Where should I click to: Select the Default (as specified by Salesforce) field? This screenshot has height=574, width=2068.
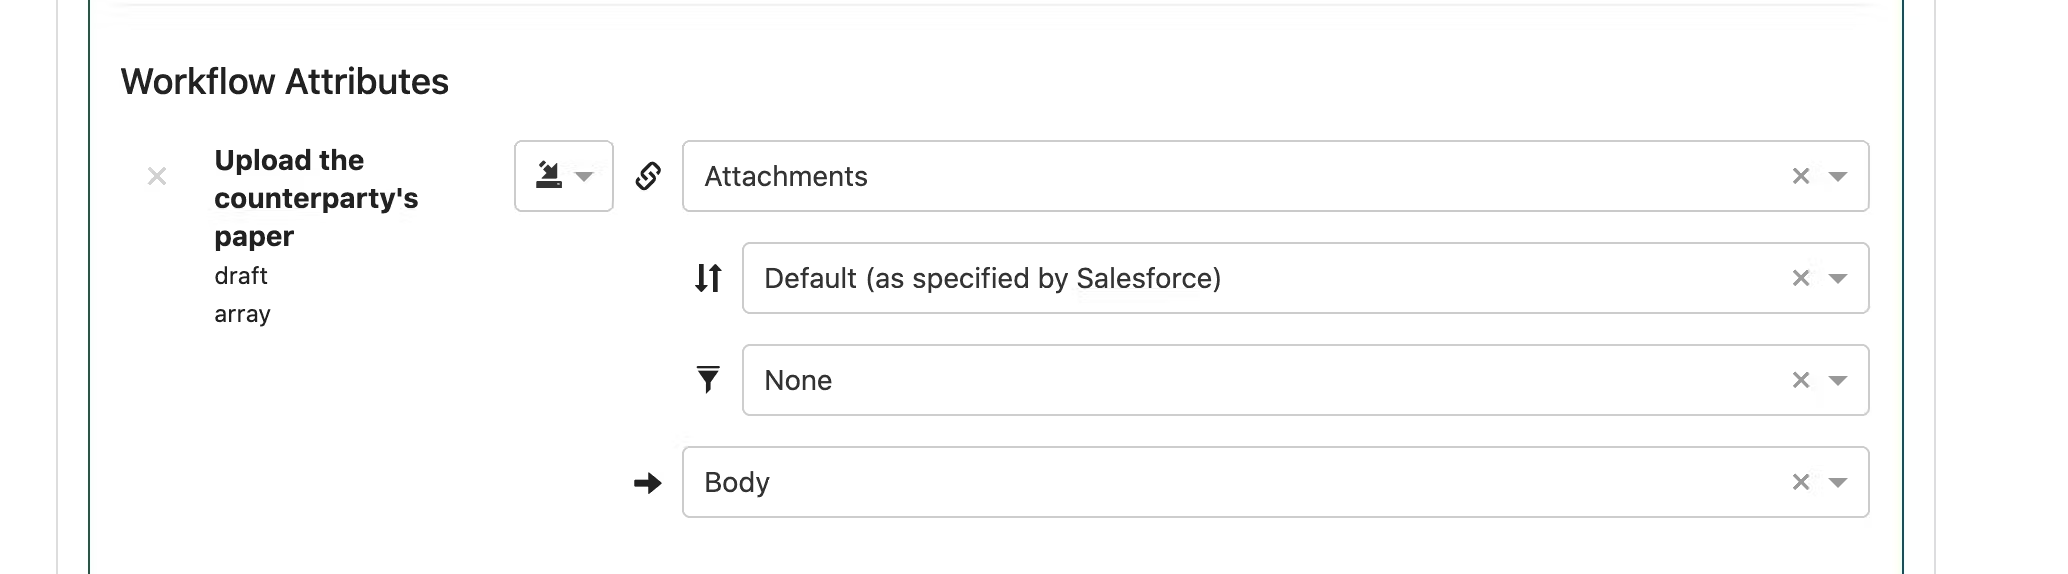pyautogui.click(x=1305, y=278)
